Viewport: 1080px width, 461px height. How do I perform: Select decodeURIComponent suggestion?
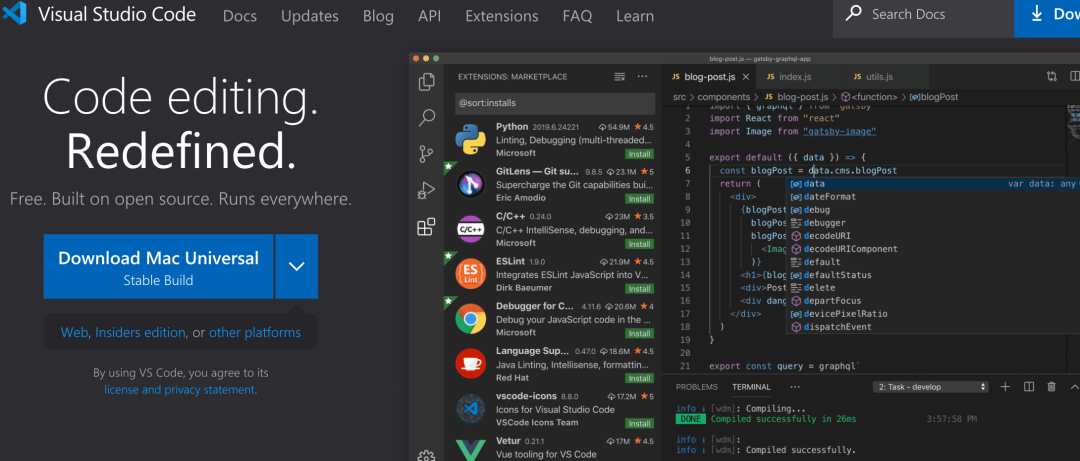coord(850,249)
